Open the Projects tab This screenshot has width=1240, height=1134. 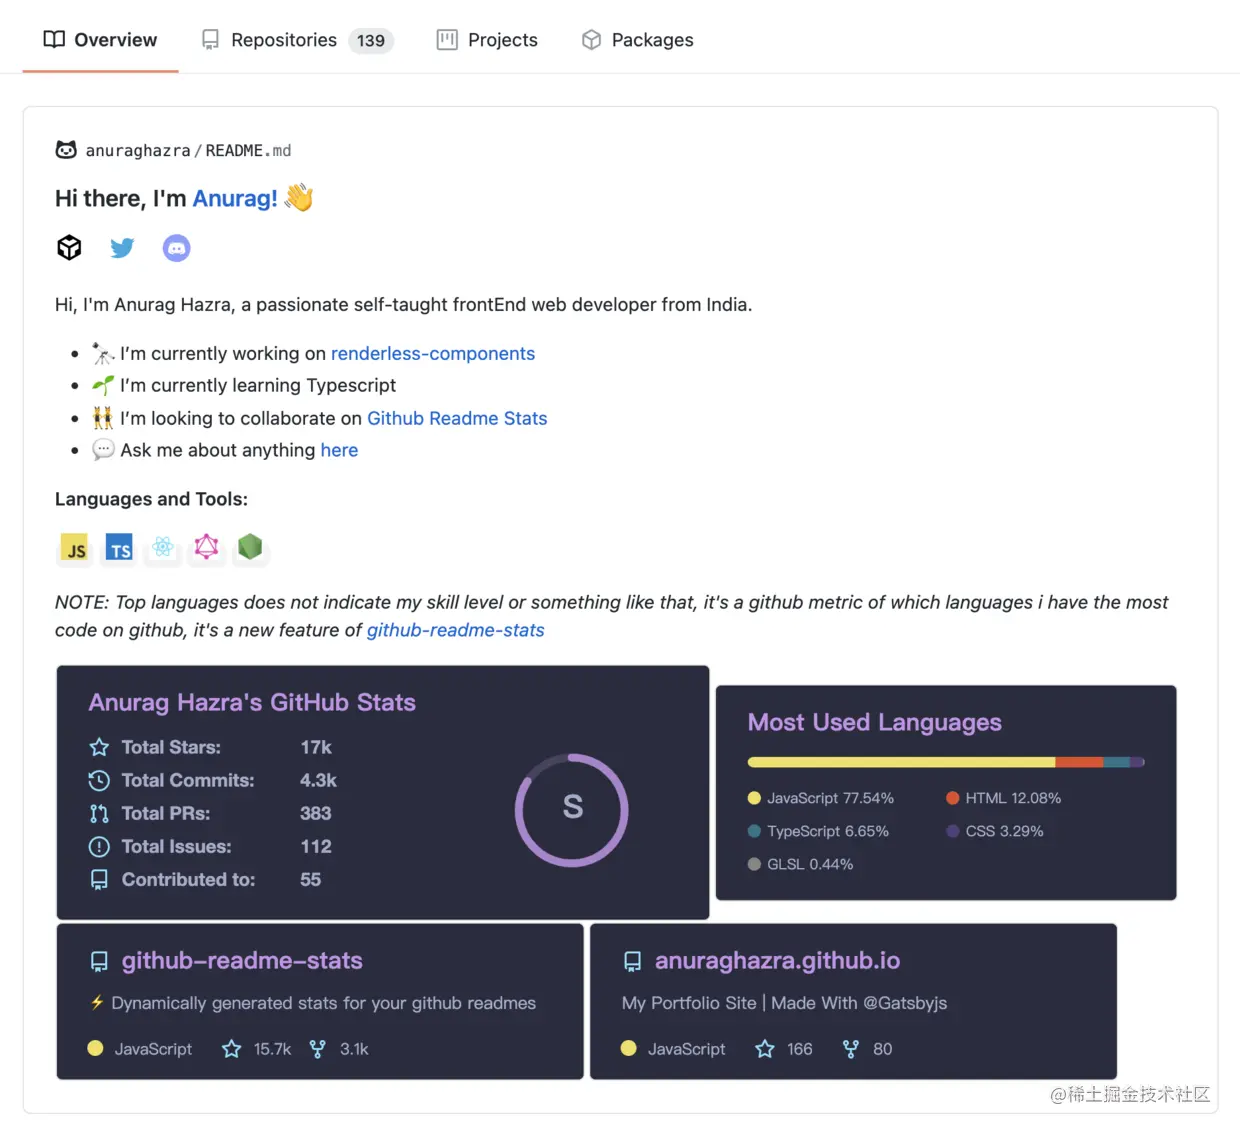coord(487,40)
